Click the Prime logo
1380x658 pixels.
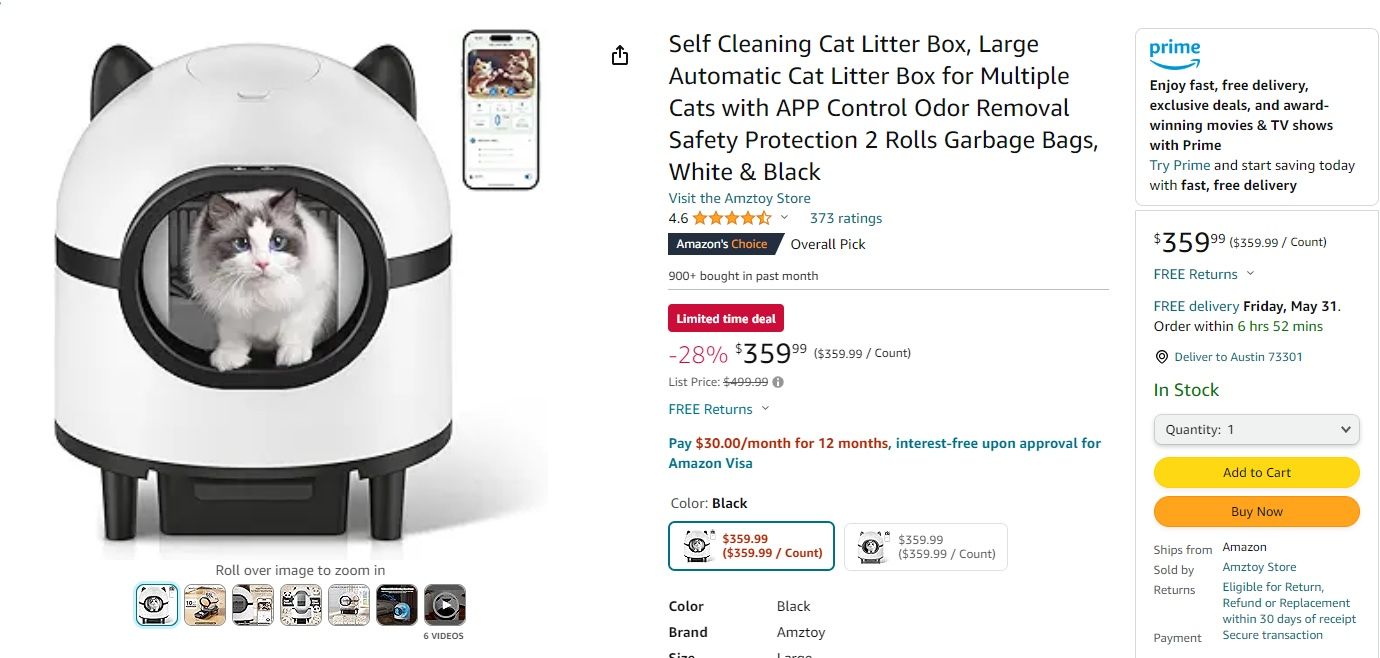pyautogui.click(x=1174, y=52)
